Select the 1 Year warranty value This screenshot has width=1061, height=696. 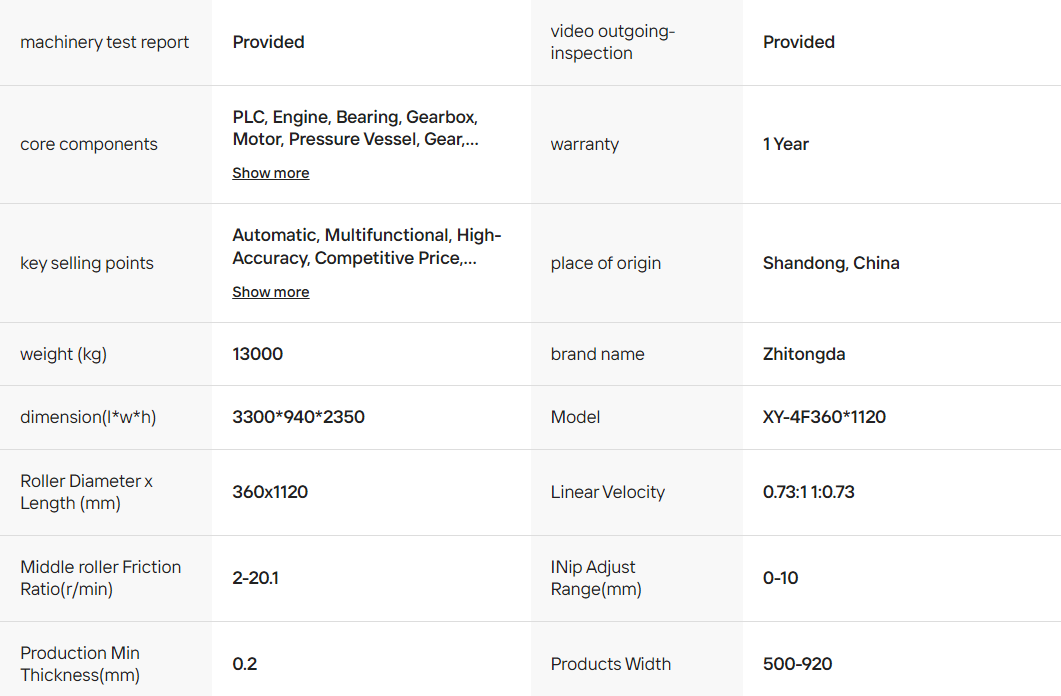coord(786,144)
